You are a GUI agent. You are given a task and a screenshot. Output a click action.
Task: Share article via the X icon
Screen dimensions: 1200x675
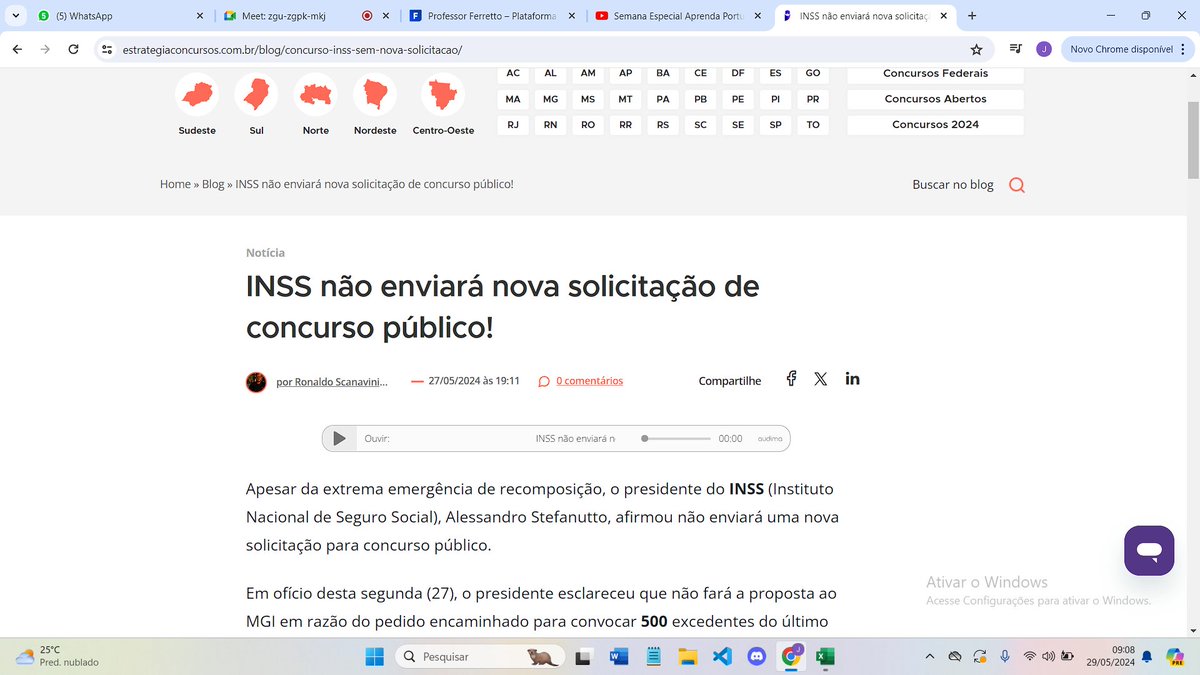[821, 379]
